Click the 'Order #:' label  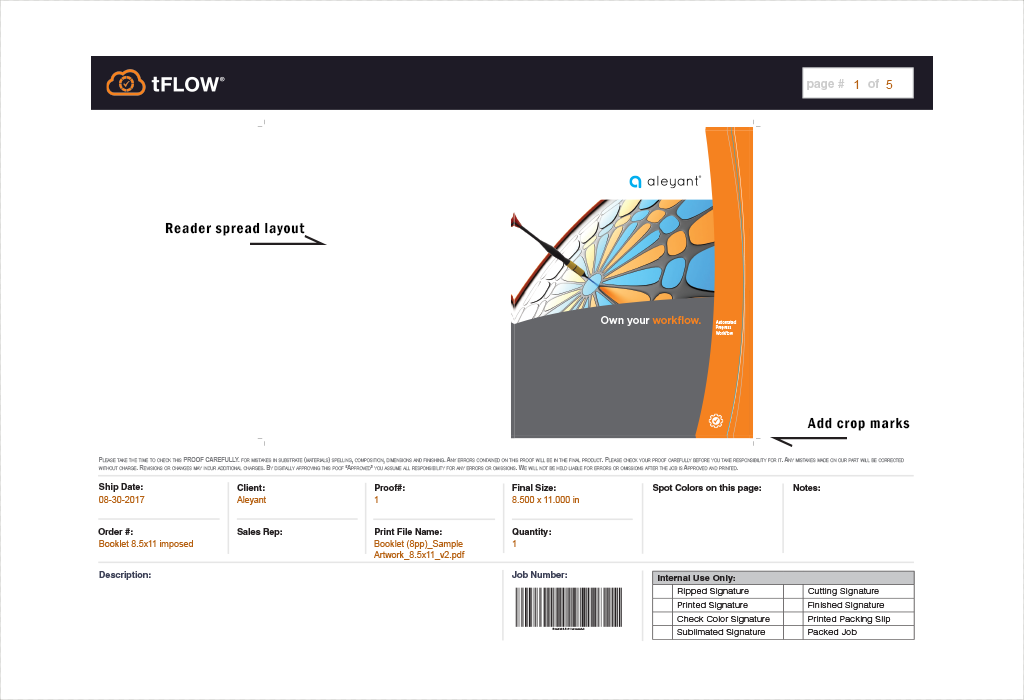point(116,532)
